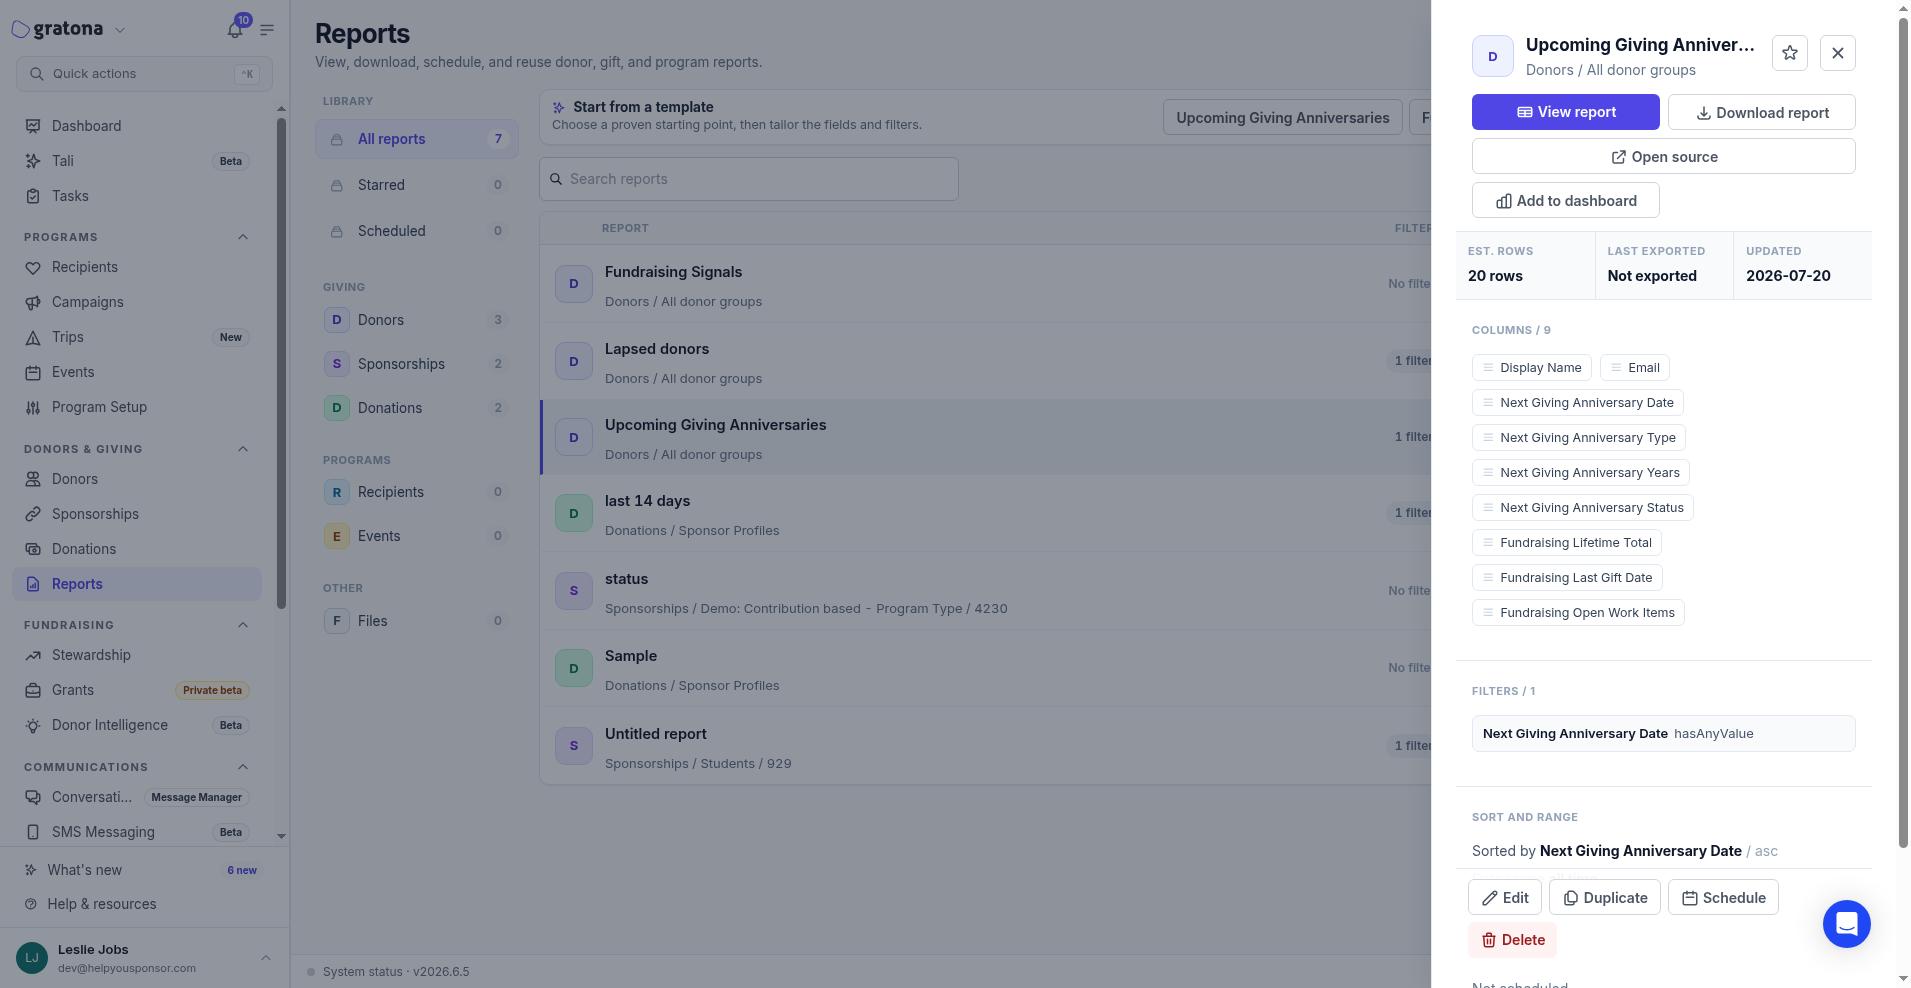Click the Schedule button

1722,897
